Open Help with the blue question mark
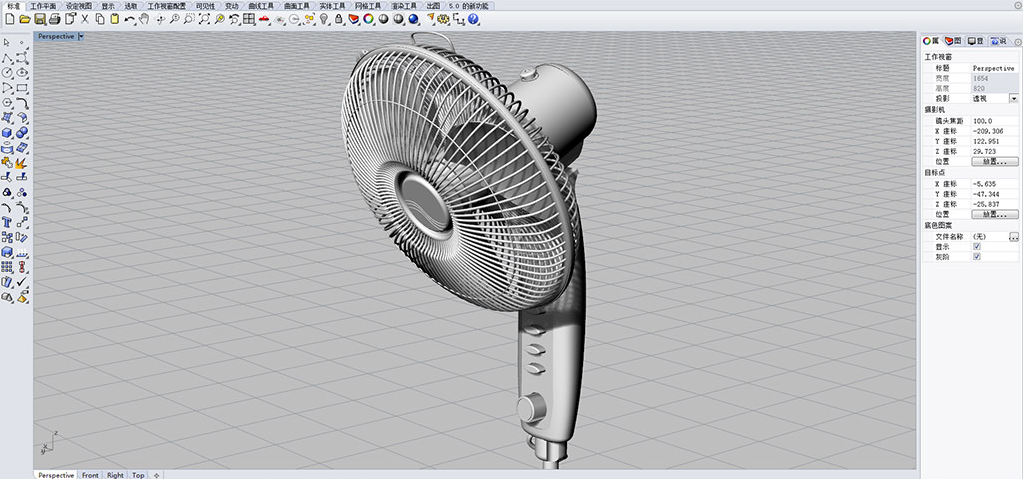 click(473, 19)
